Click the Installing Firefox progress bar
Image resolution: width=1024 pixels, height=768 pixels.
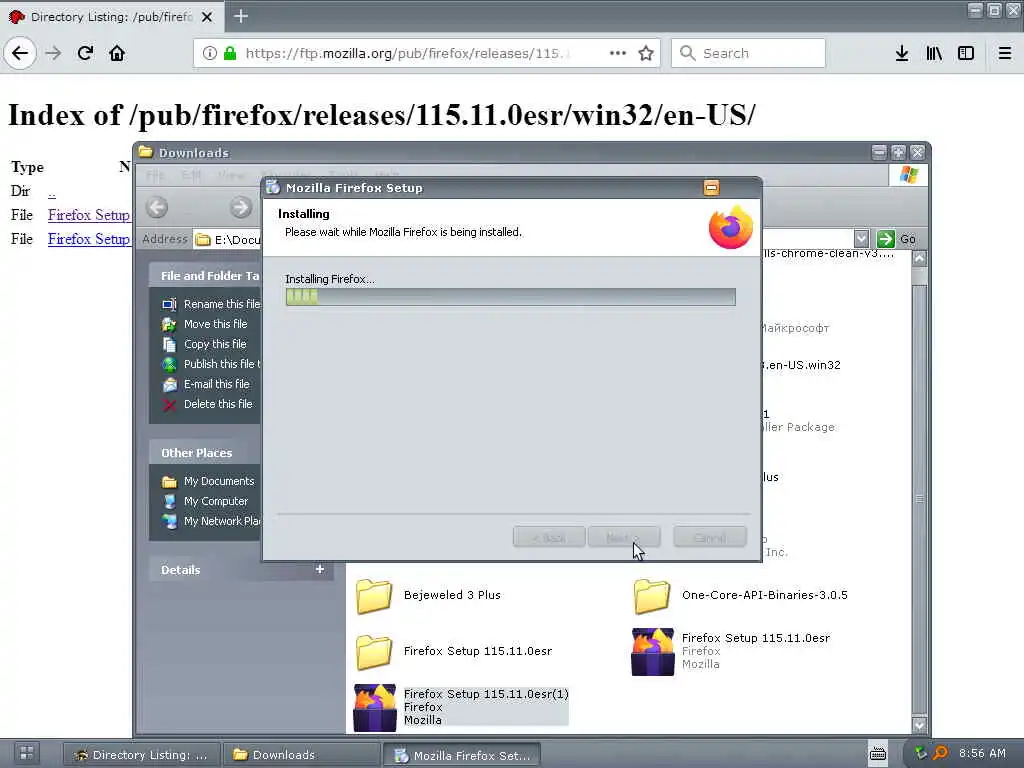point(510,297)
